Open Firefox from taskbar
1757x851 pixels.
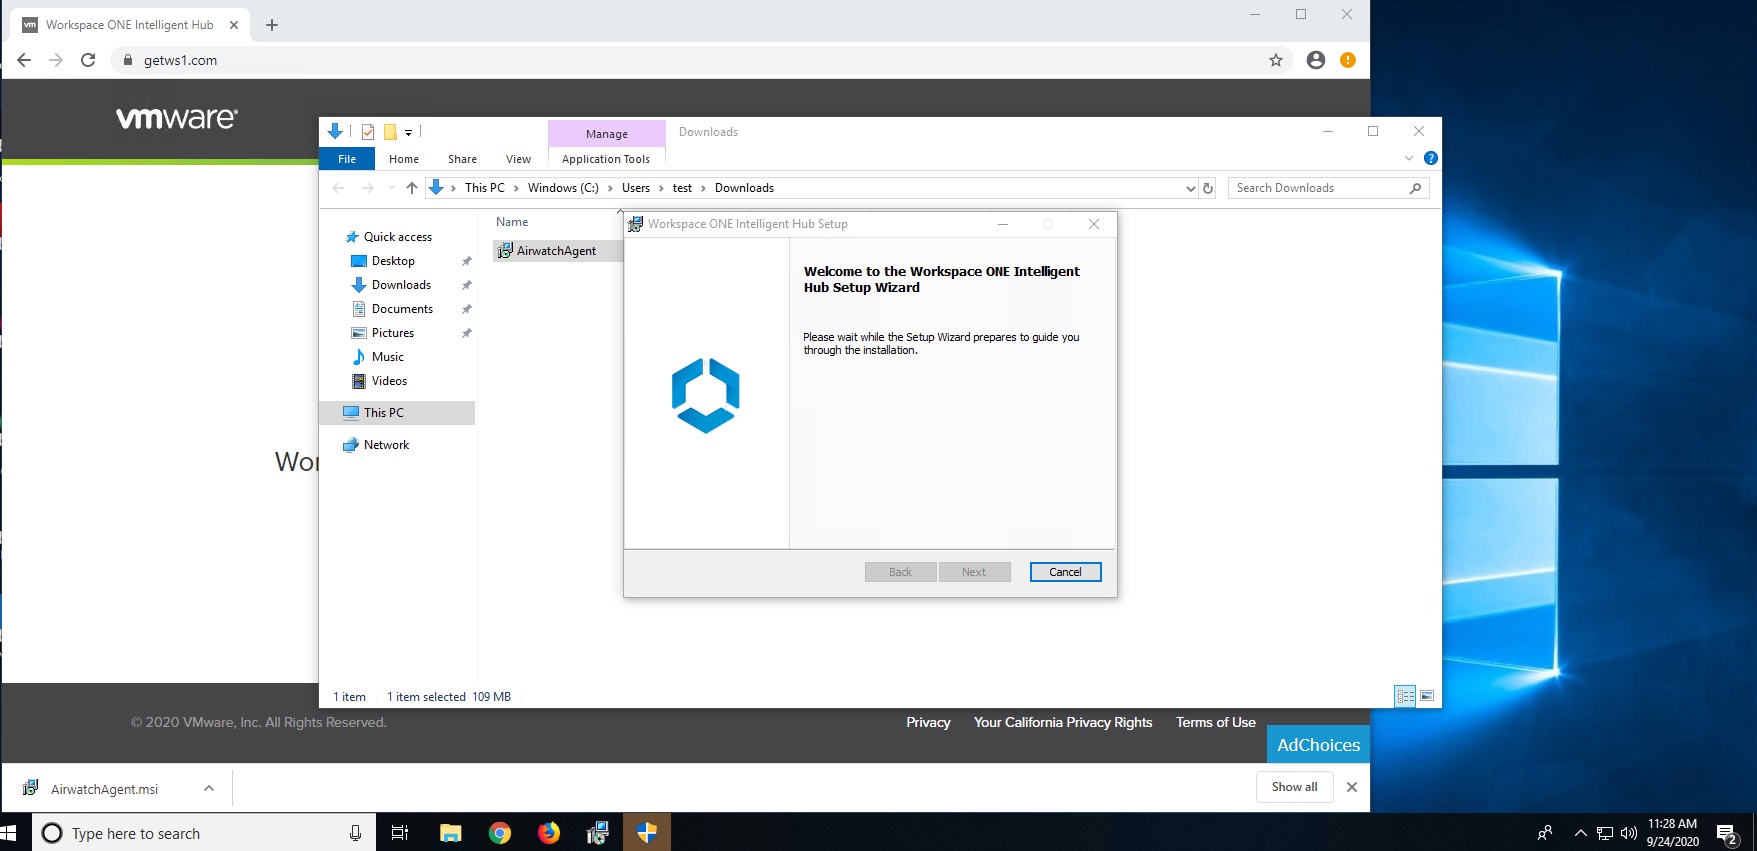tap(549, 832)
